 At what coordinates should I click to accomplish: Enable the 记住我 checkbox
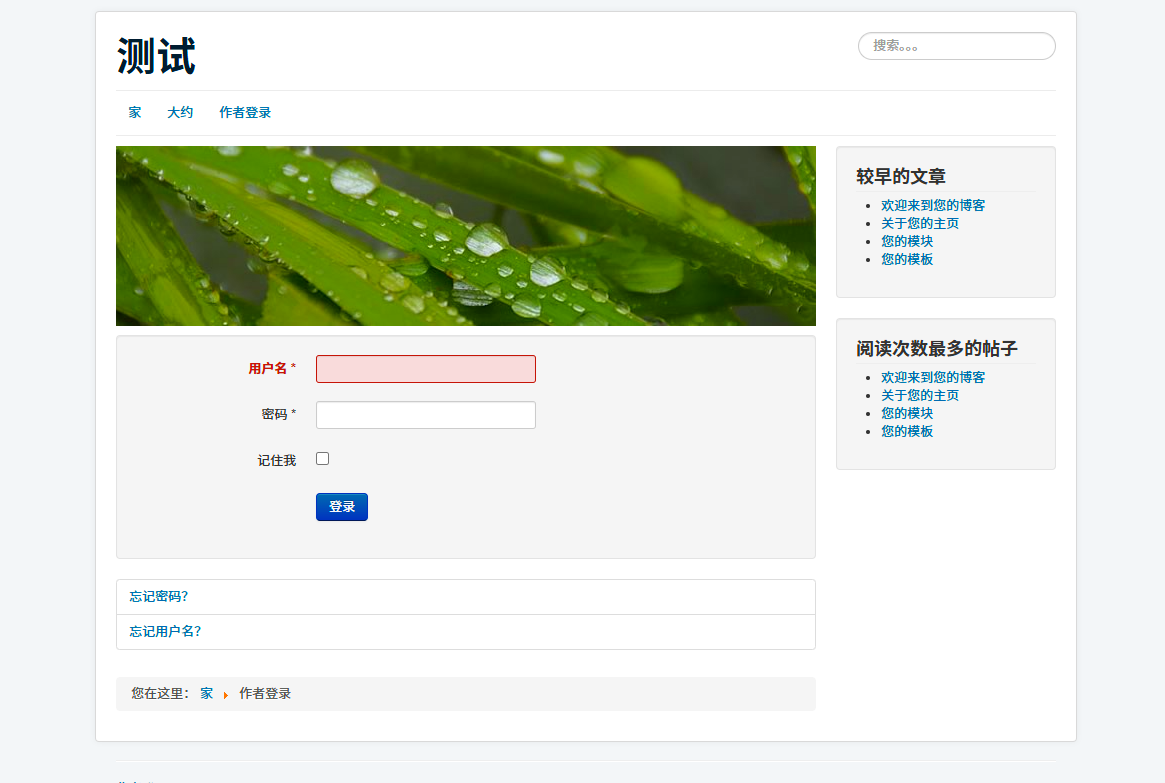[322, 459]
